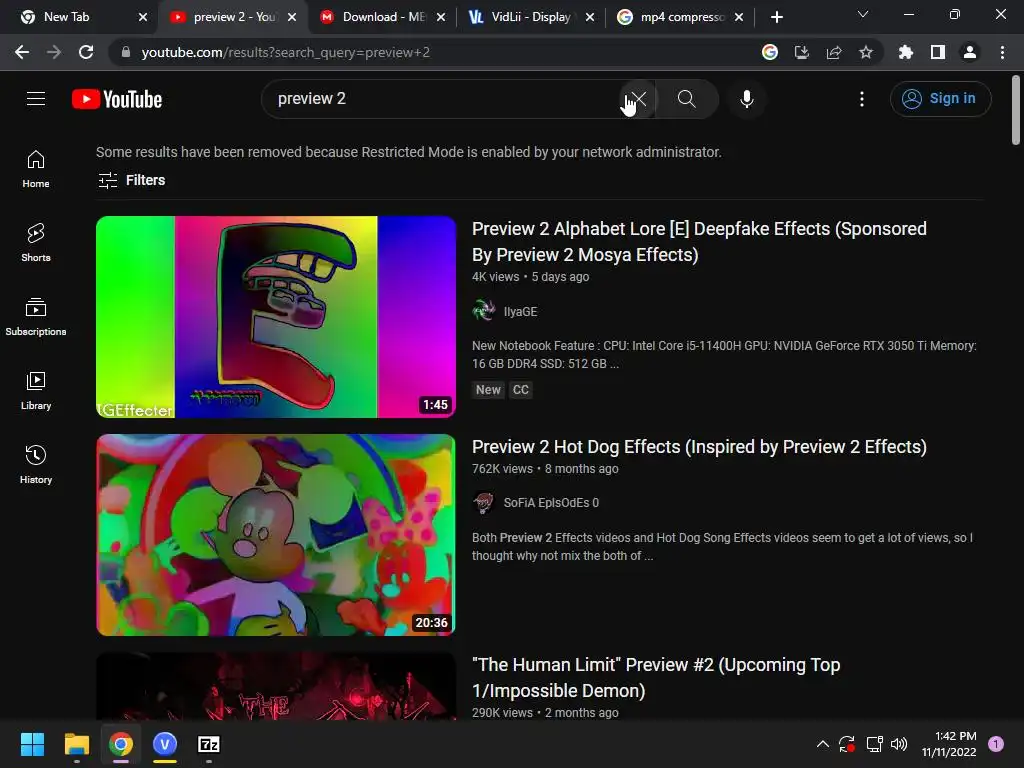Viewport: 1024px width, 768px height.
Task: Open the clock and date 1:42 PM
Action: pos(949,744)
